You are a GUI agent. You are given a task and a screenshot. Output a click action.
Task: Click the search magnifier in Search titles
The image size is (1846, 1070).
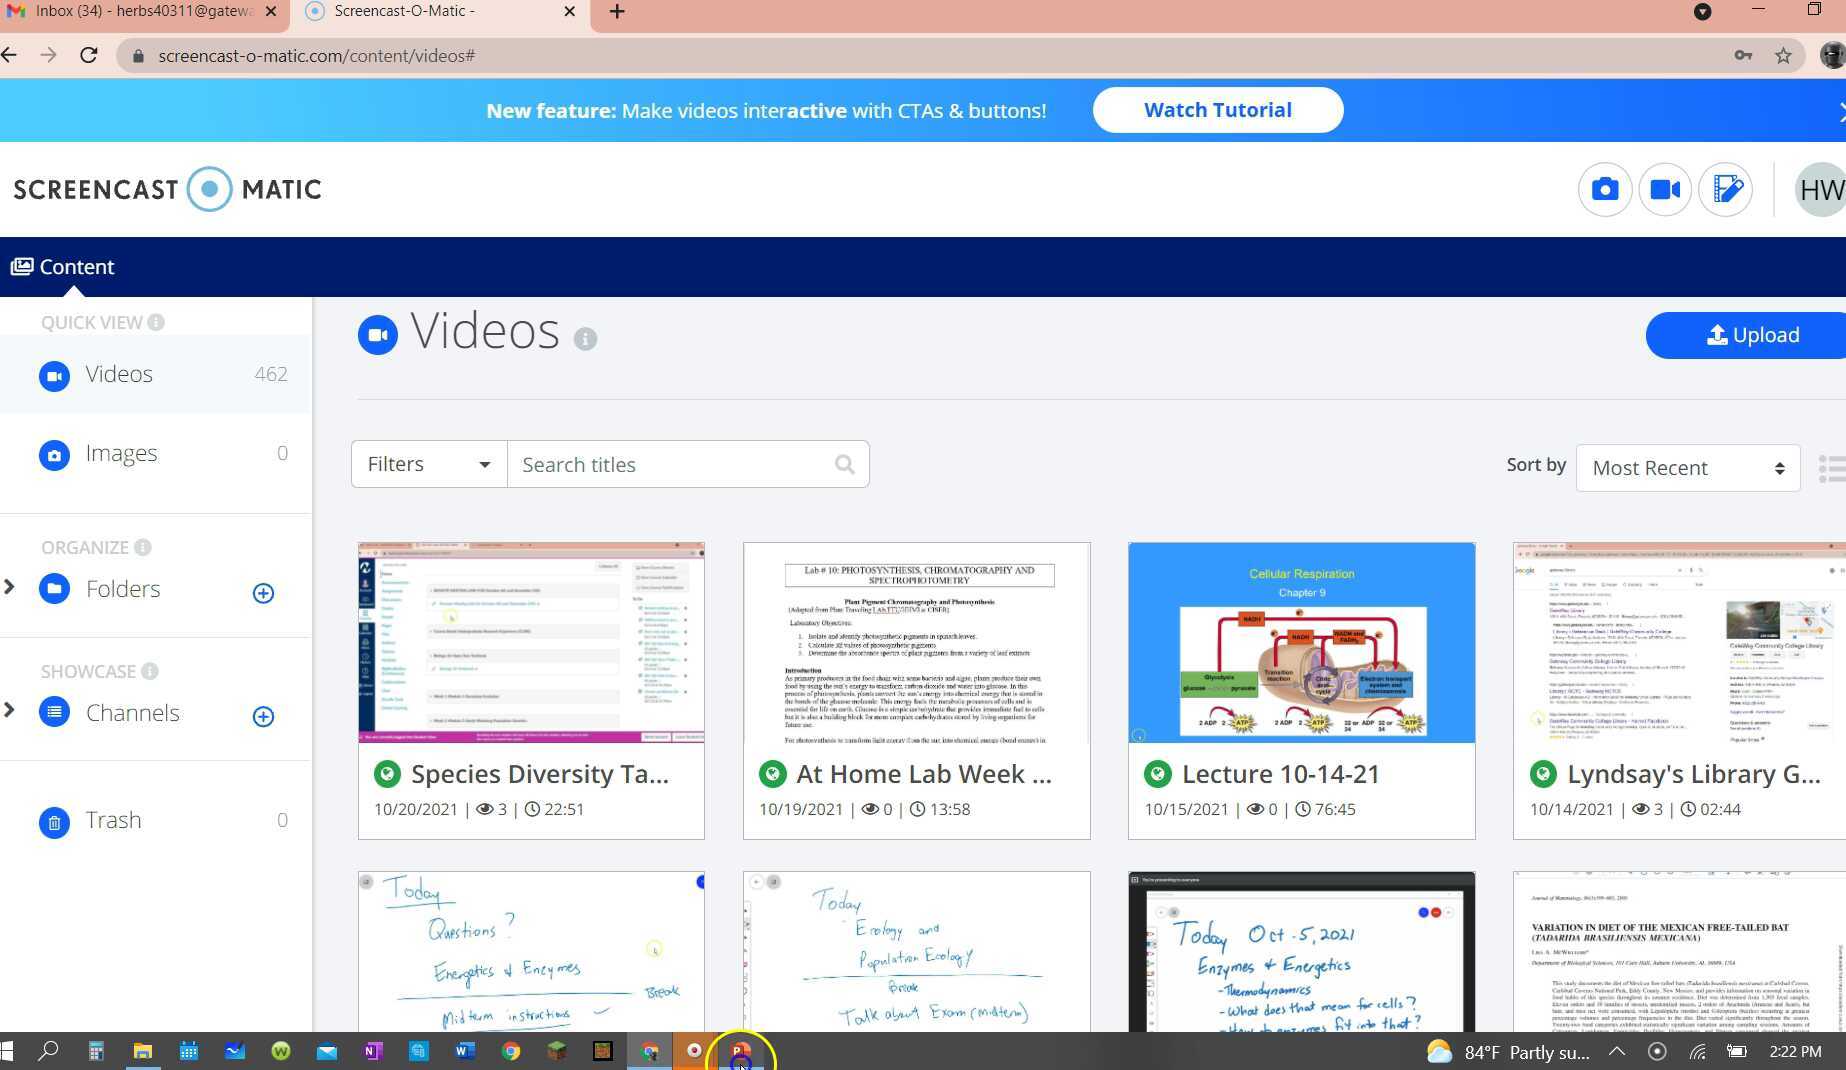click(844, 465)
